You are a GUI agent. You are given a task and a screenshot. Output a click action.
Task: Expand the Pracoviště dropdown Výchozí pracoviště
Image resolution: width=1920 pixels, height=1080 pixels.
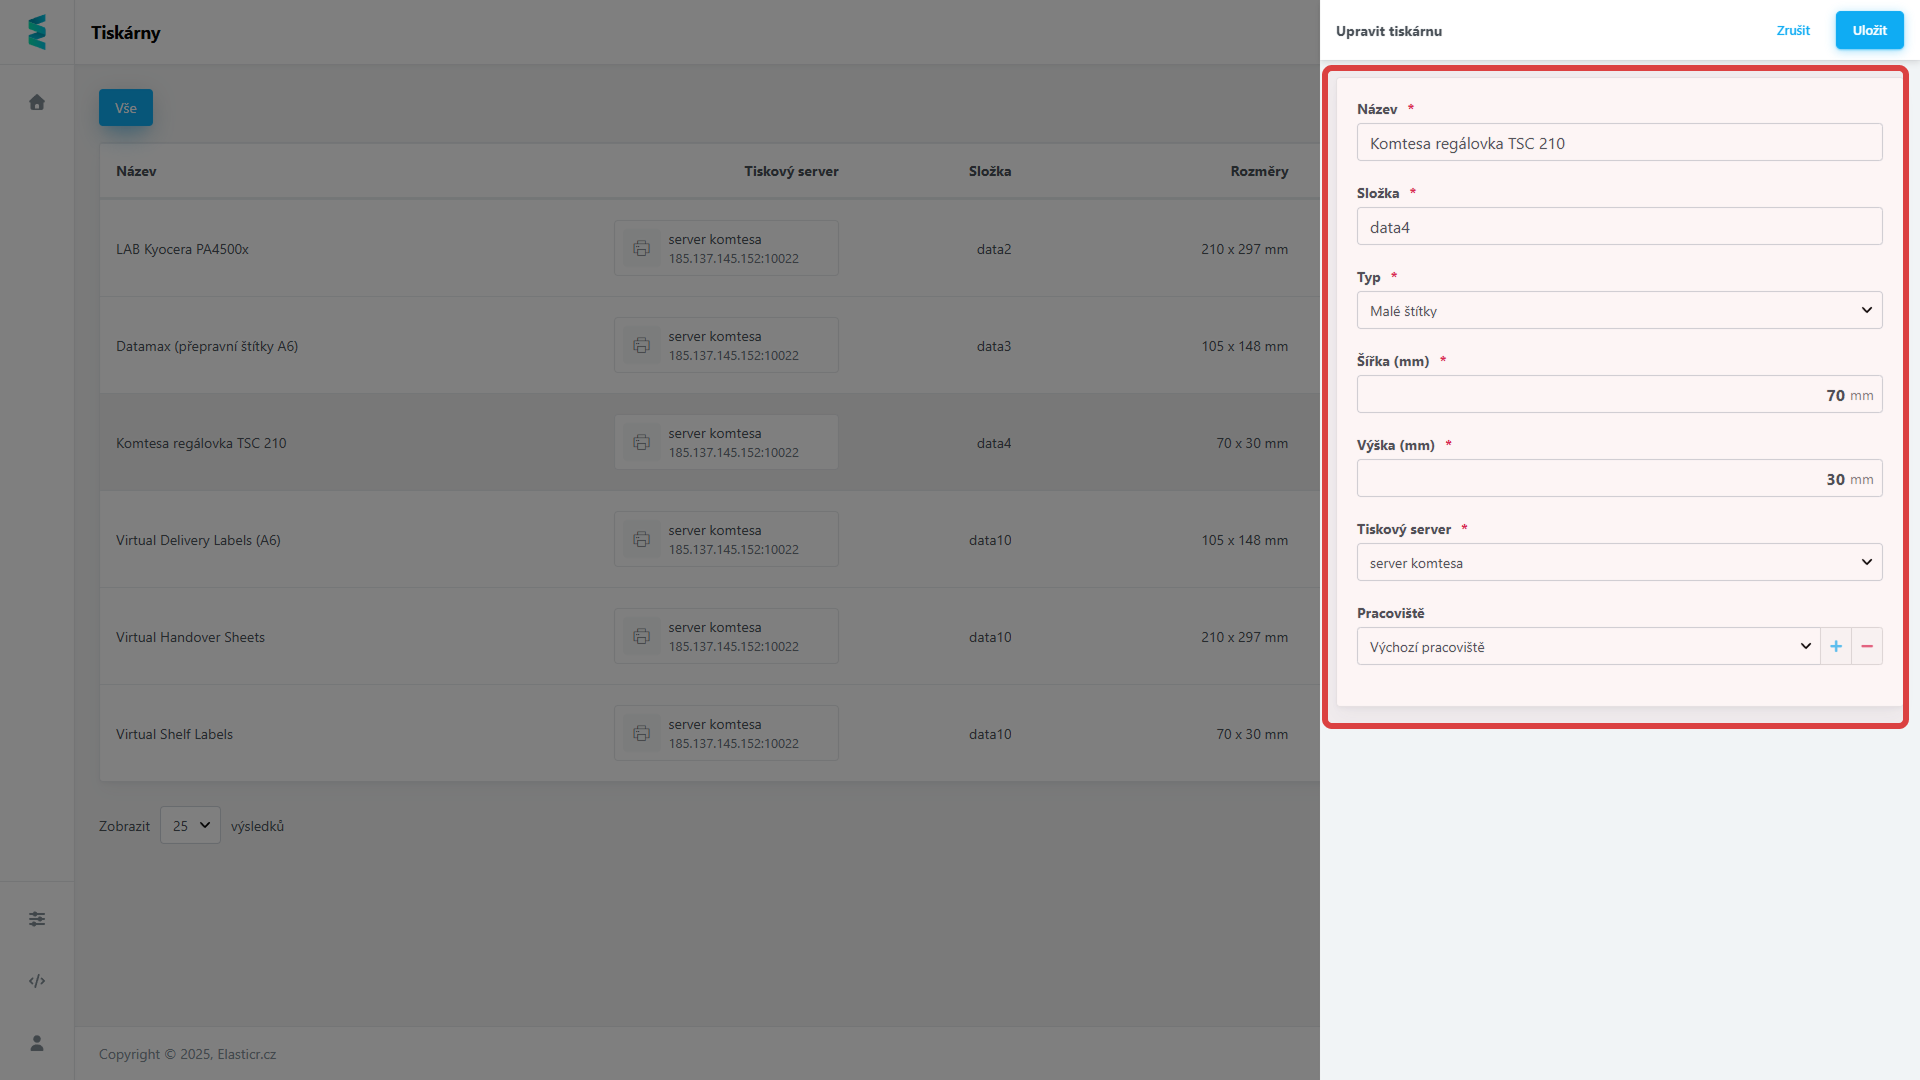(x=1588, y=646)
